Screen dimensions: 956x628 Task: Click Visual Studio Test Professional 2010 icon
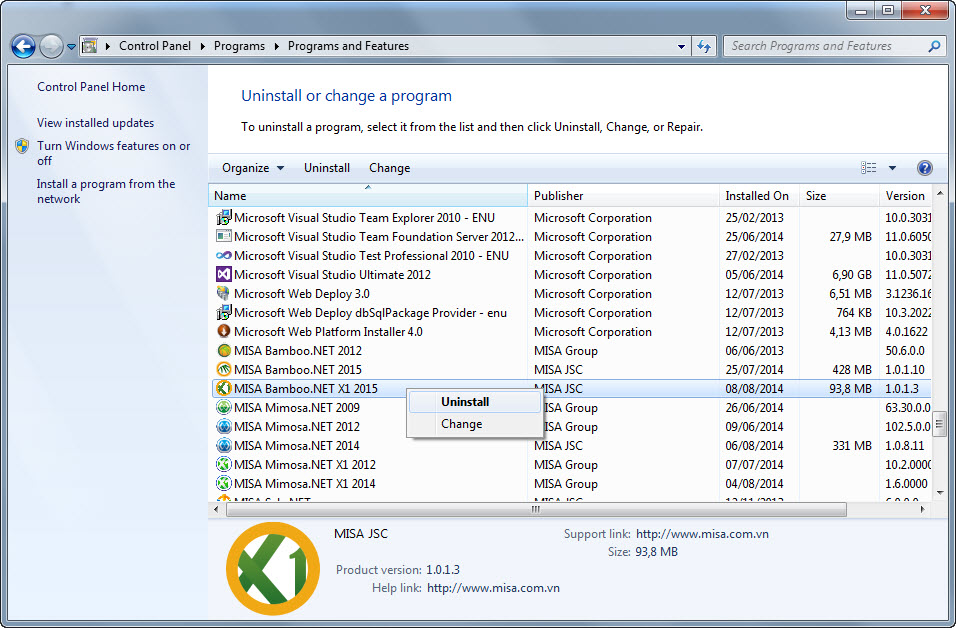(224, 255)
